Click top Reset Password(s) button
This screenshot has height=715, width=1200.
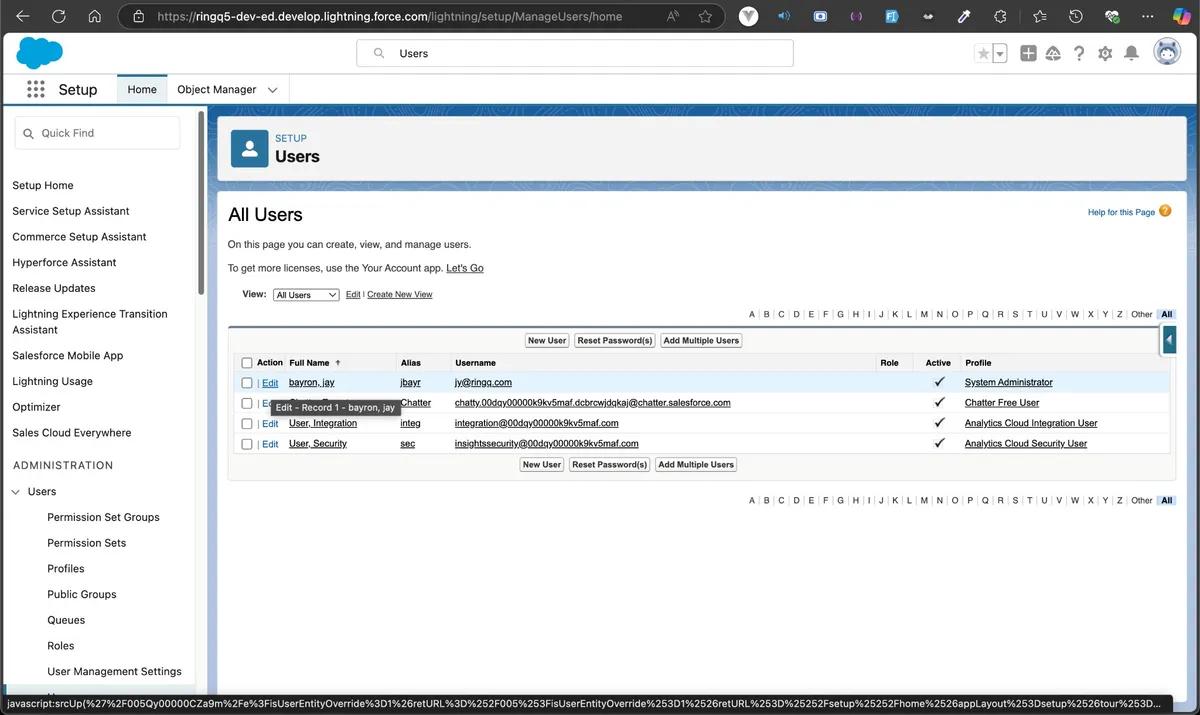tap(615, 340)
